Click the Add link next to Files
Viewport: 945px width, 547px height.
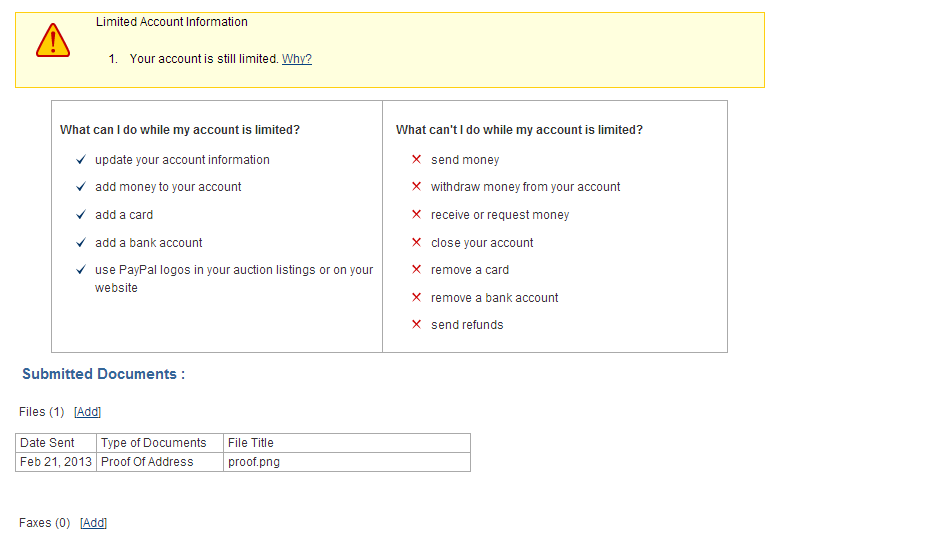88,412
